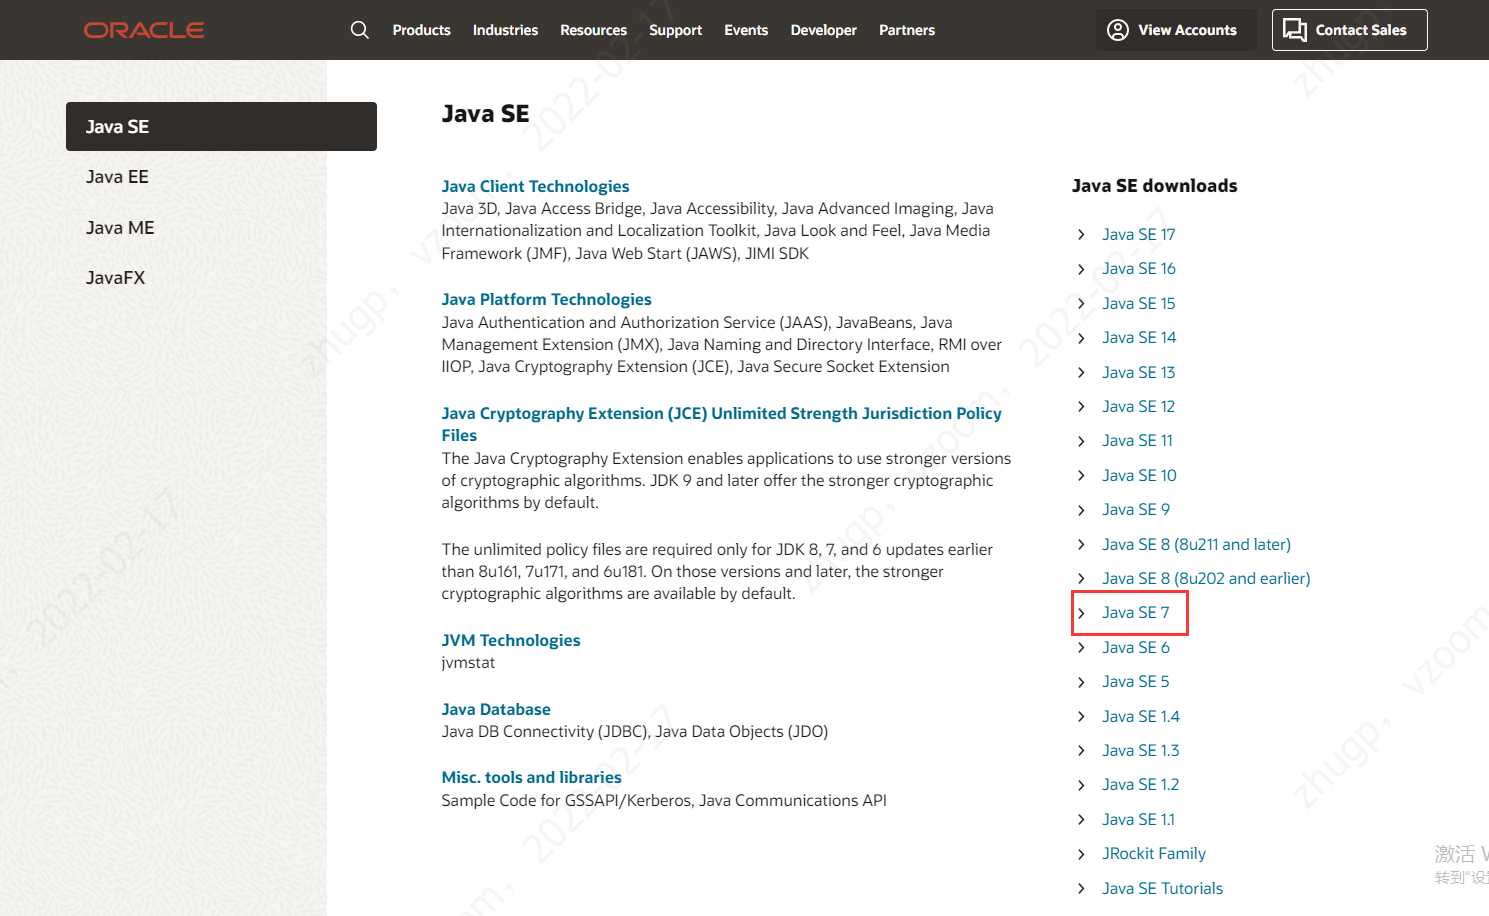This screenshot has height=916, width=1489.
Task: Open the search magnifier icon
Action: (360, 30)
